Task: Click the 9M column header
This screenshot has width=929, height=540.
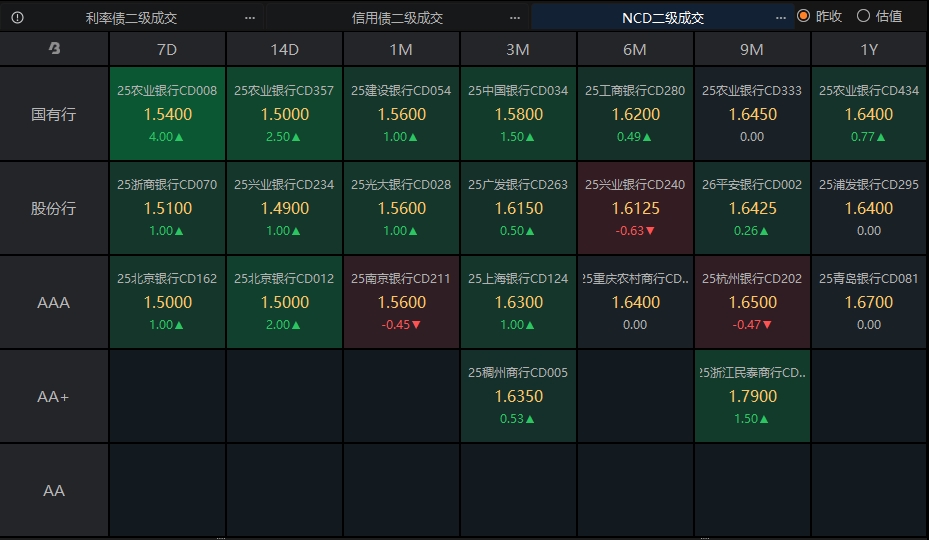Action: pyautogui.click(x=752, y=49)
